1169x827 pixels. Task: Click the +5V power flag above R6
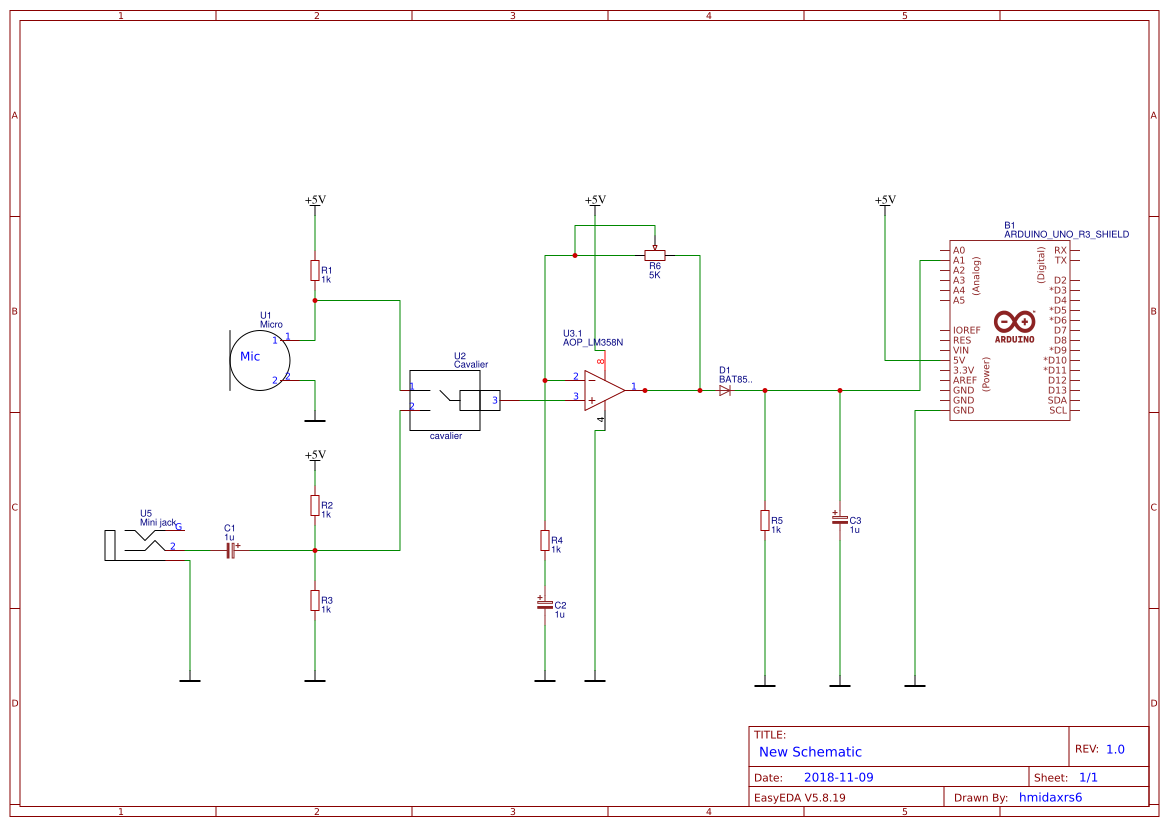(595, 197)
